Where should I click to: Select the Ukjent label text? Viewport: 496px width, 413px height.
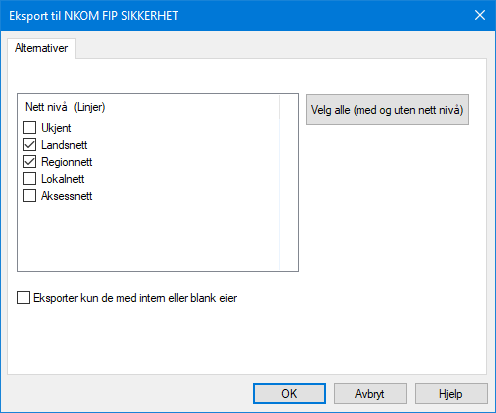56,128
